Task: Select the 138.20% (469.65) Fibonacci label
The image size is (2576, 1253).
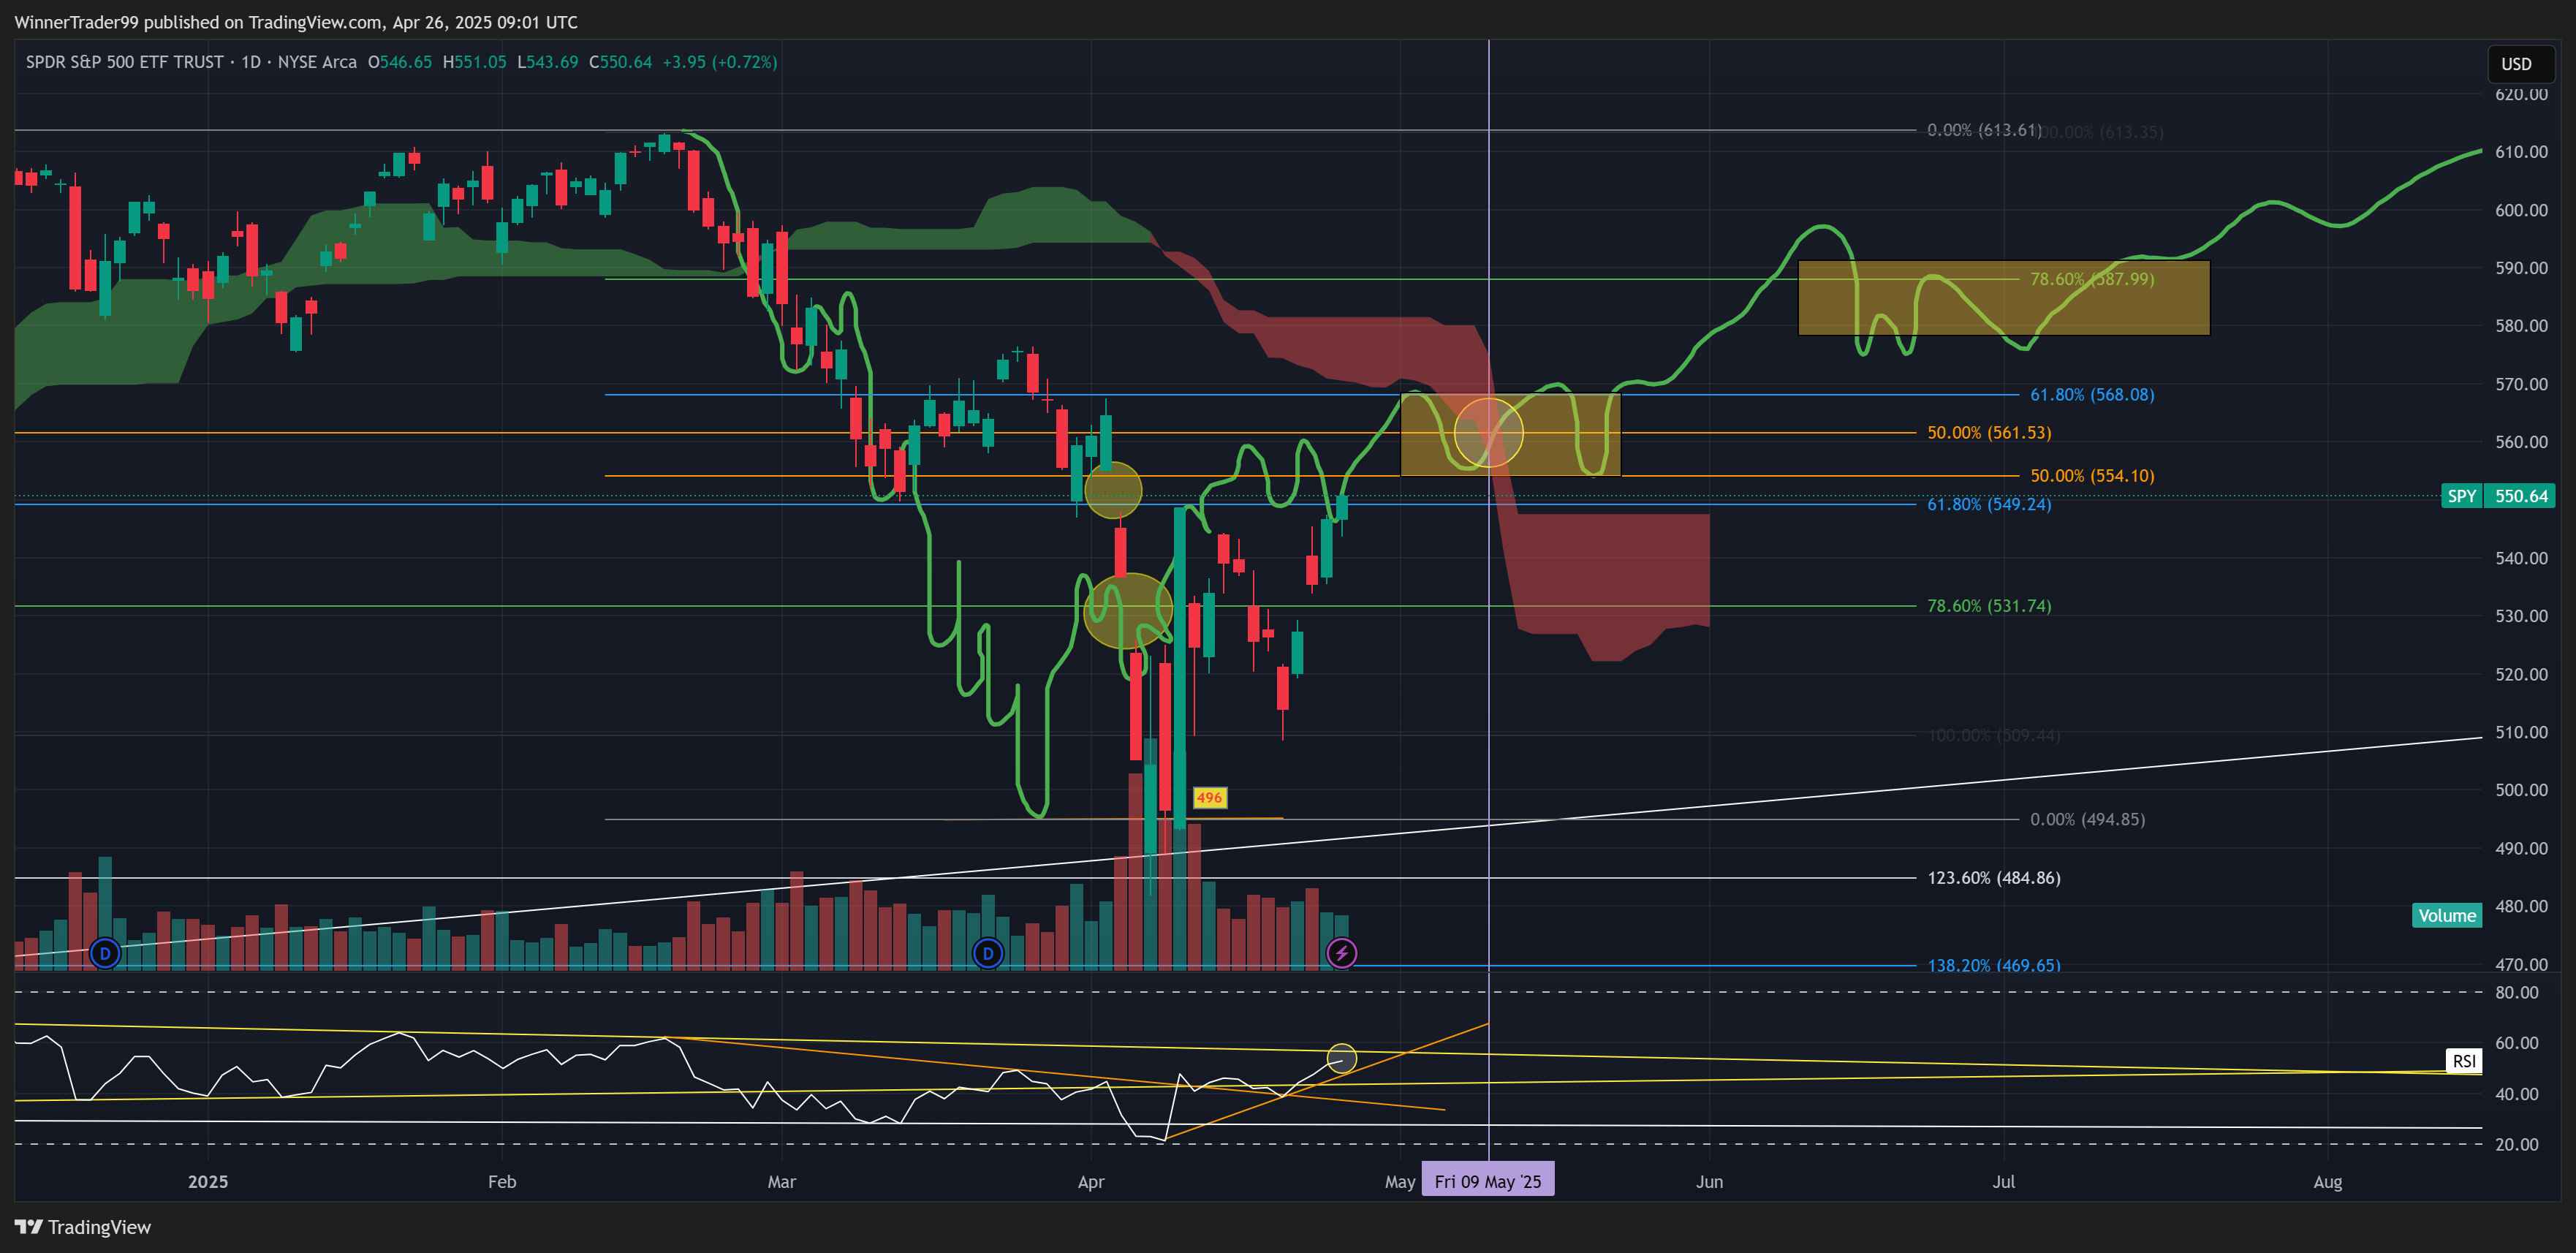Action: (1994, 965)
